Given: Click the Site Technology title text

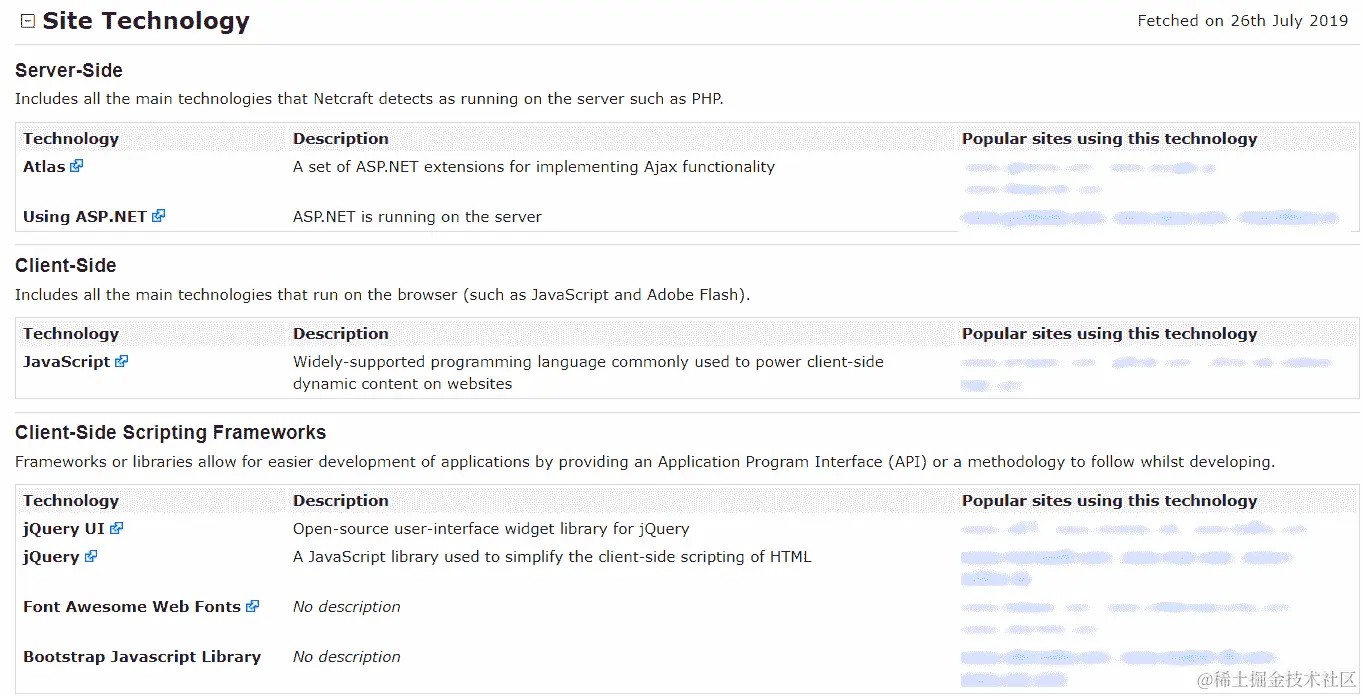Looking at the screenshot, I should click(x=146, y=21).
